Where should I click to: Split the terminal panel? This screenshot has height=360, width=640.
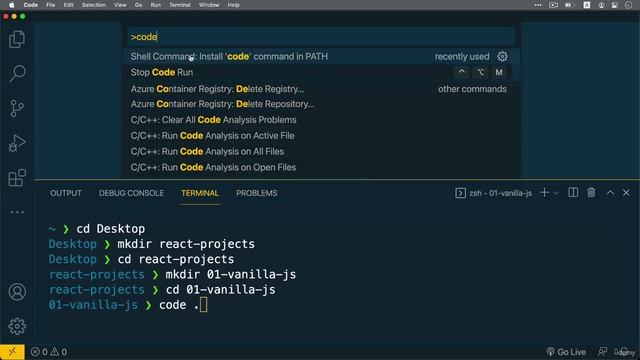(573, 193)
